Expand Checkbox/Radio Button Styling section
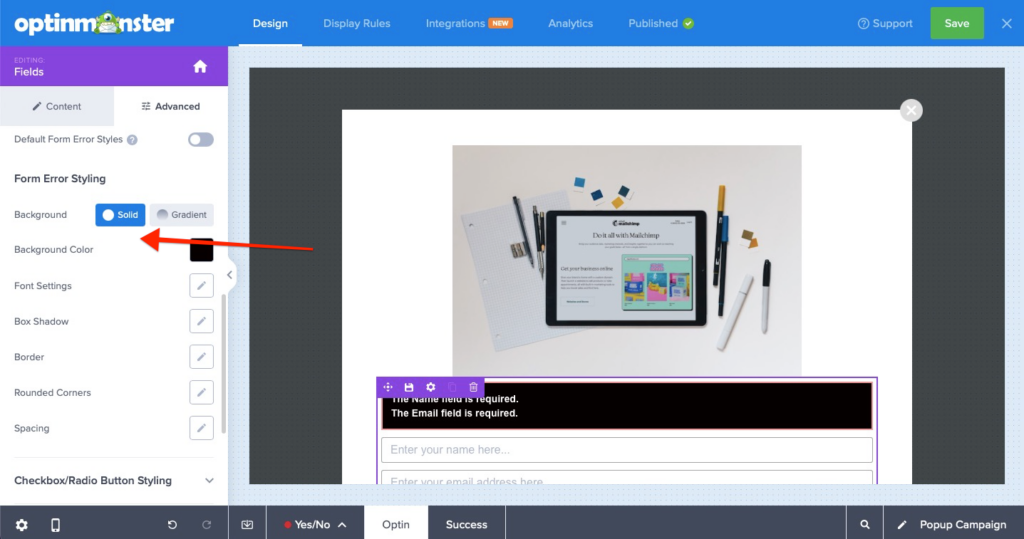 (114, 480)
